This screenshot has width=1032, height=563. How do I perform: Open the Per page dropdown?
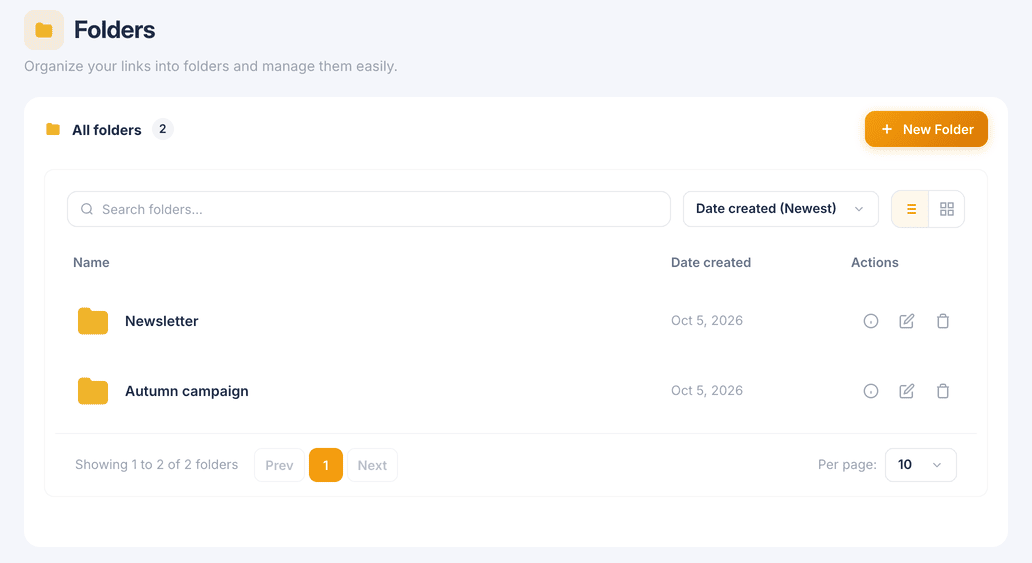(921, 465)
